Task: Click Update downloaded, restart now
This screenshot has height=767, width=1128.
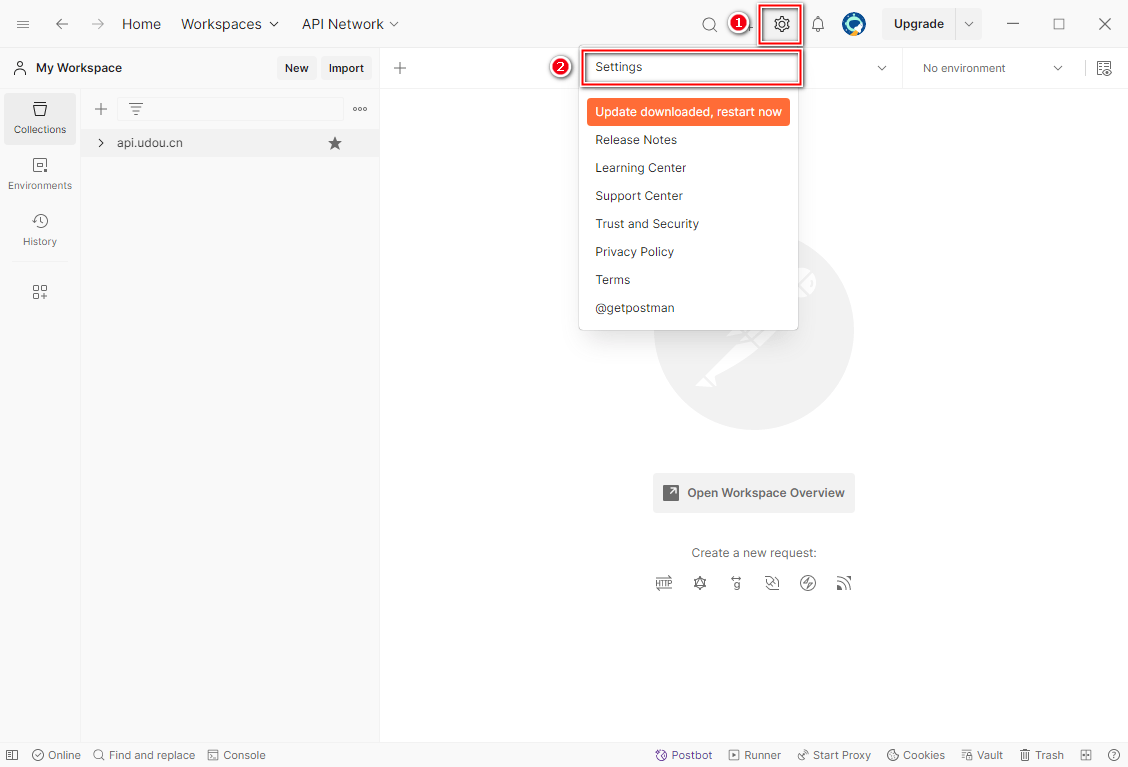Action: (x=688, y=112)
